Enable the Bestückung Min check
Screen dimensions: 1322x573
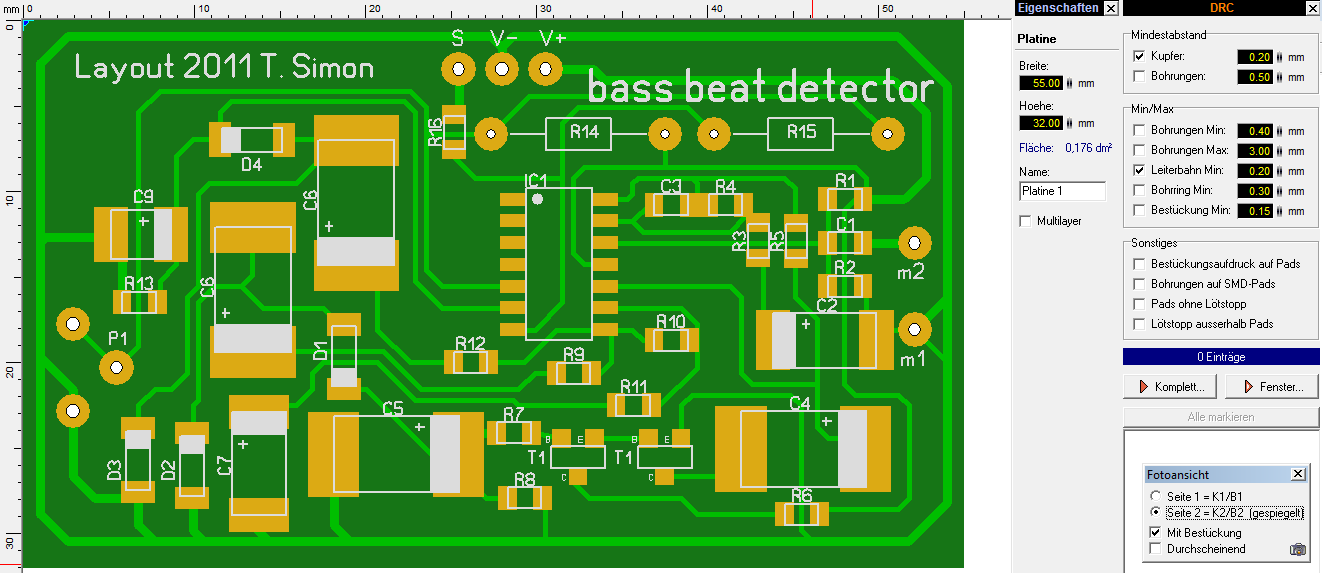coord(1139,210)
